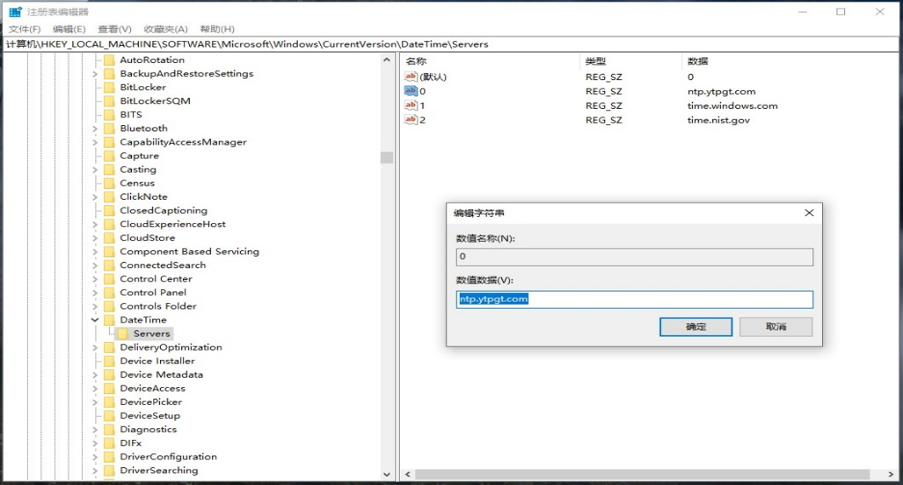The height and width of the screenshot is (485, 903).
Task: Click the Servers folder icon in tree
Action: (123, 334)
